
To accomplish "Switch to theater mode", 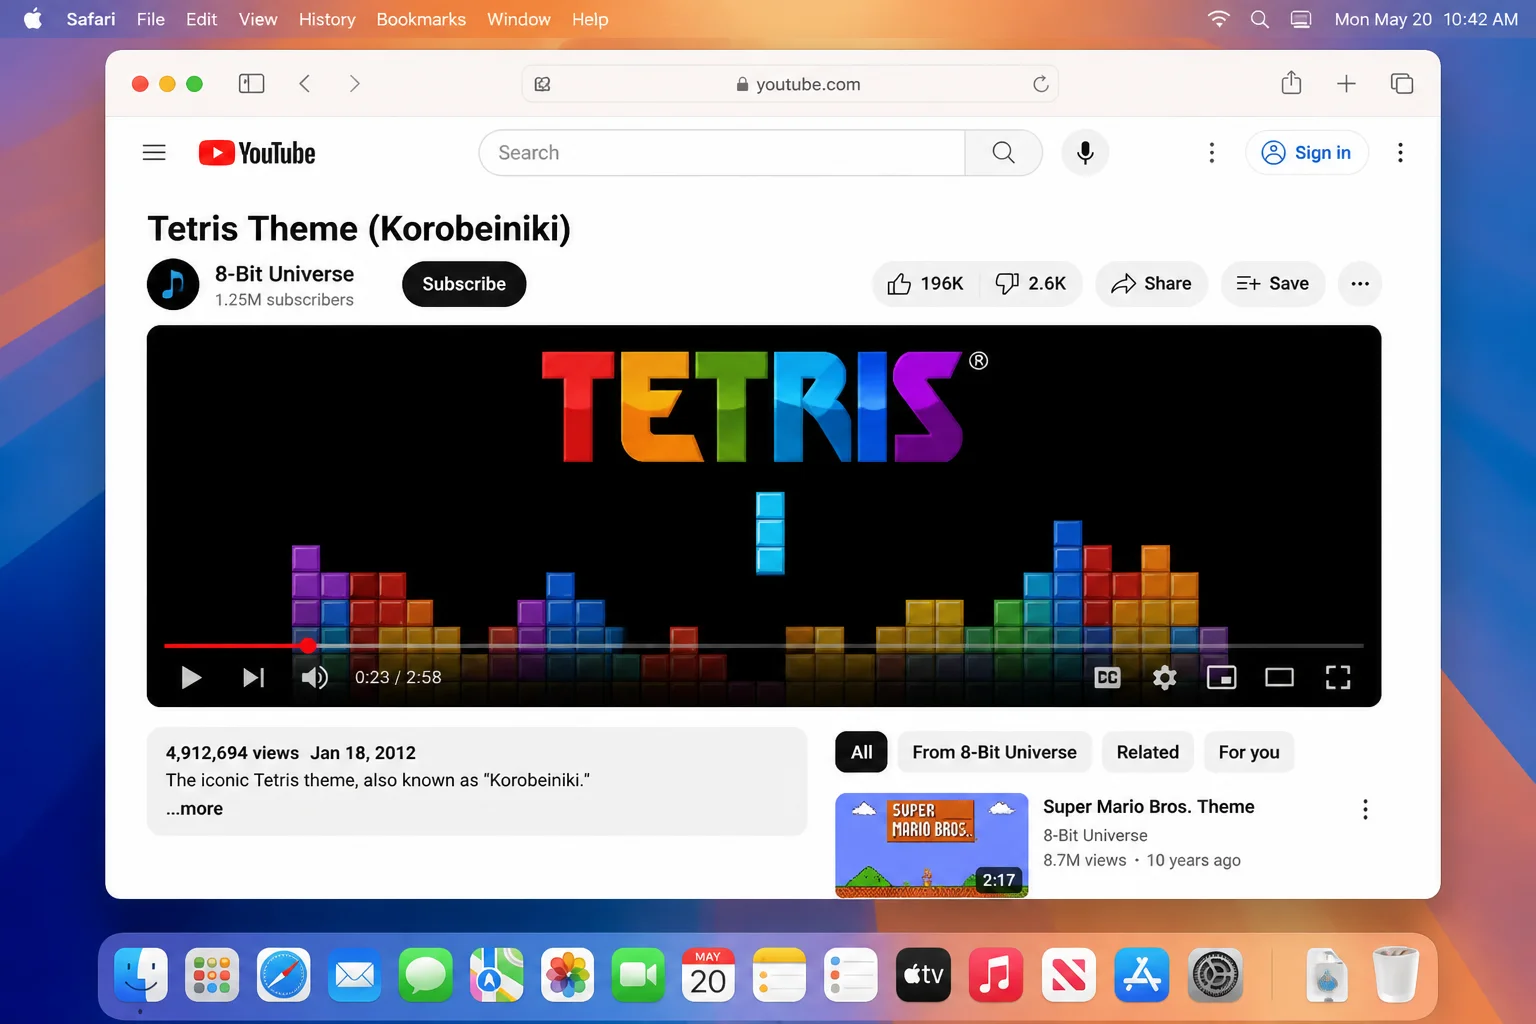I will 1279,678.
